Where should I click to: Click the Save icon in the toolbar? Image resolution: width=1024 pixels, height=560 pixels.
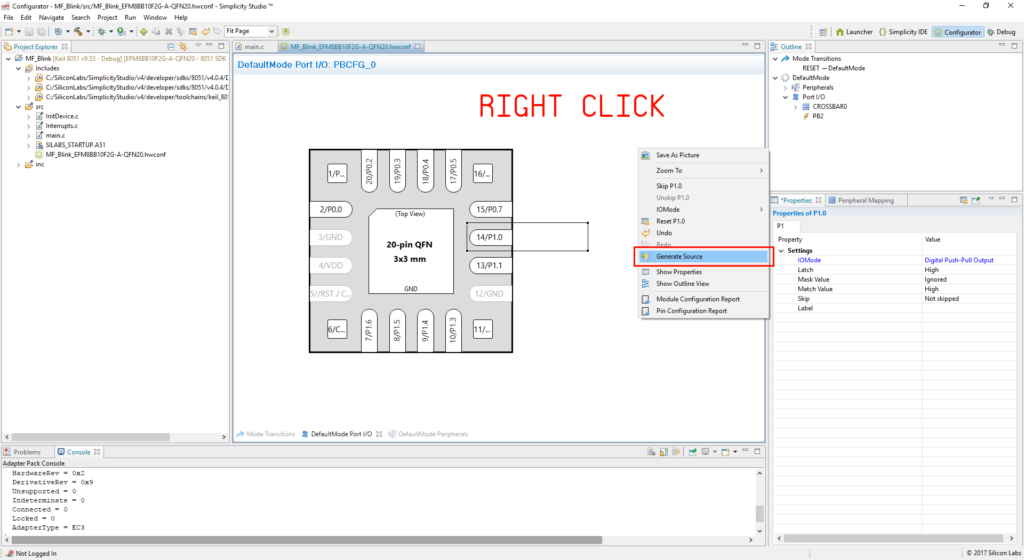31,32
